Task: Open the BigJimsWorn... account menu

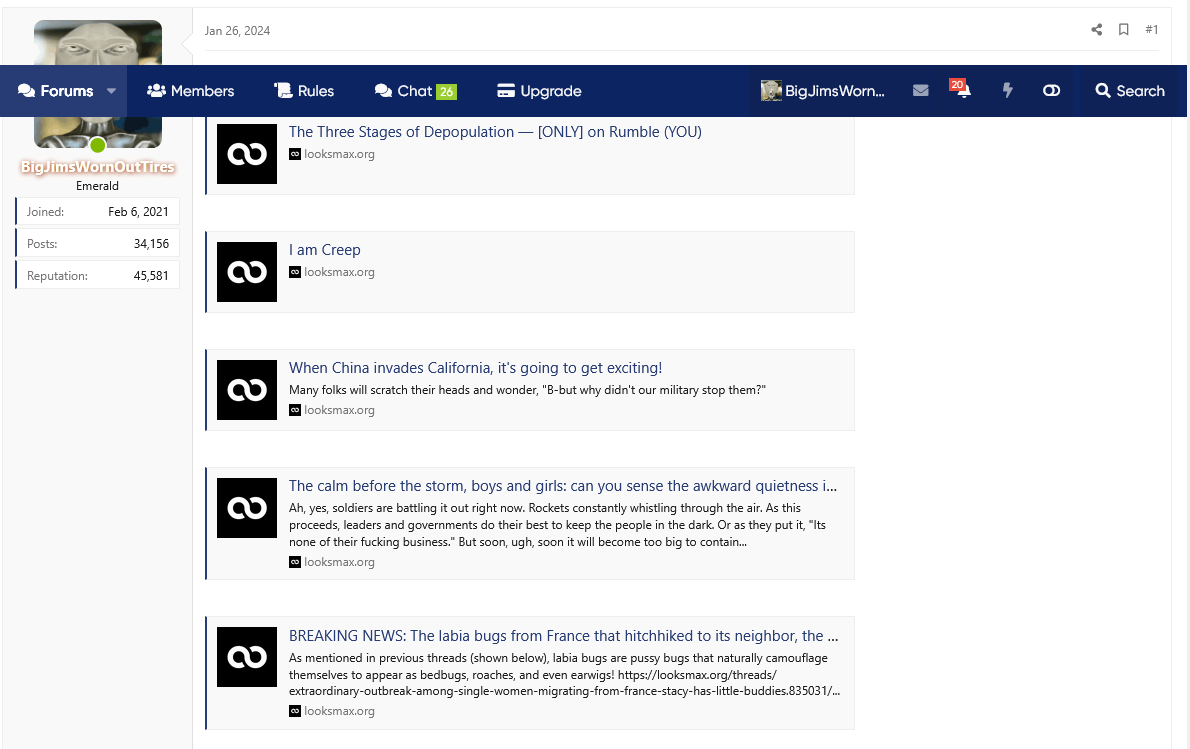Action: 823,91
